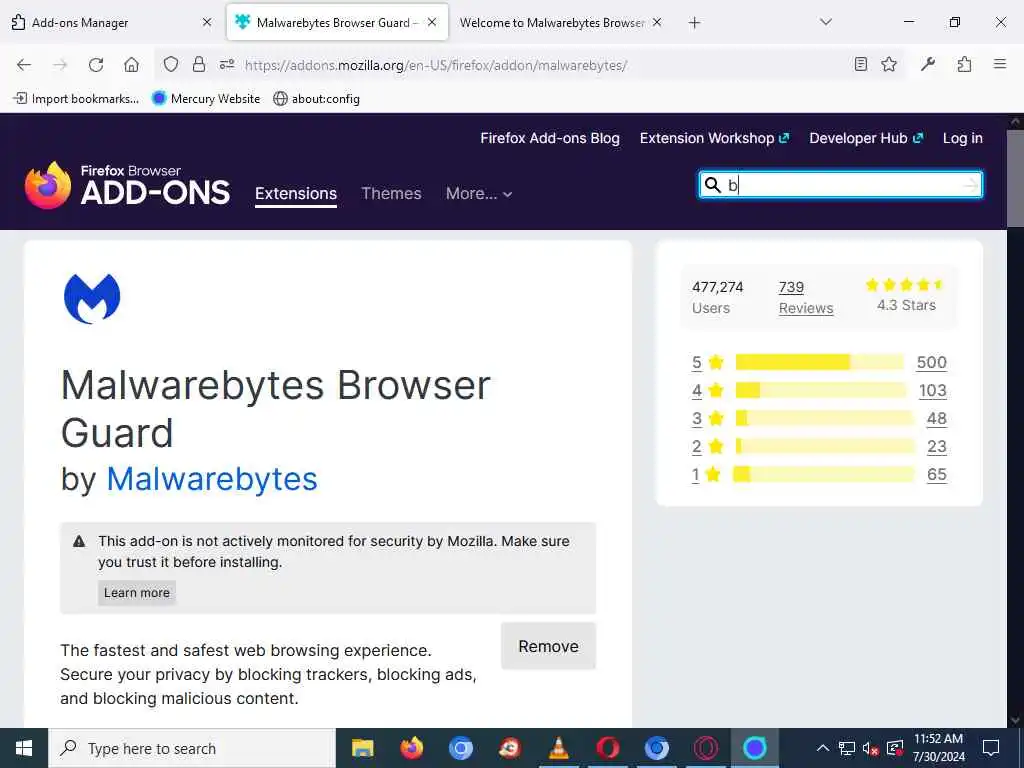Open a new tab with the plus button

[x=694, y=23]
